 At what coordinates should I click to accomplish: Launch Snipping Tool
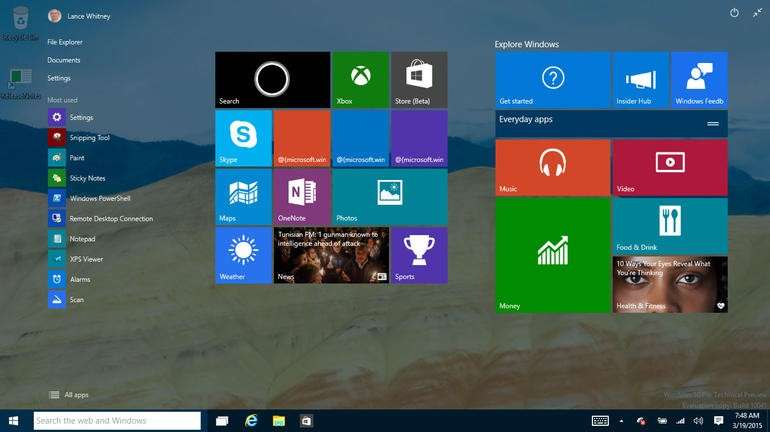[80, 137]
